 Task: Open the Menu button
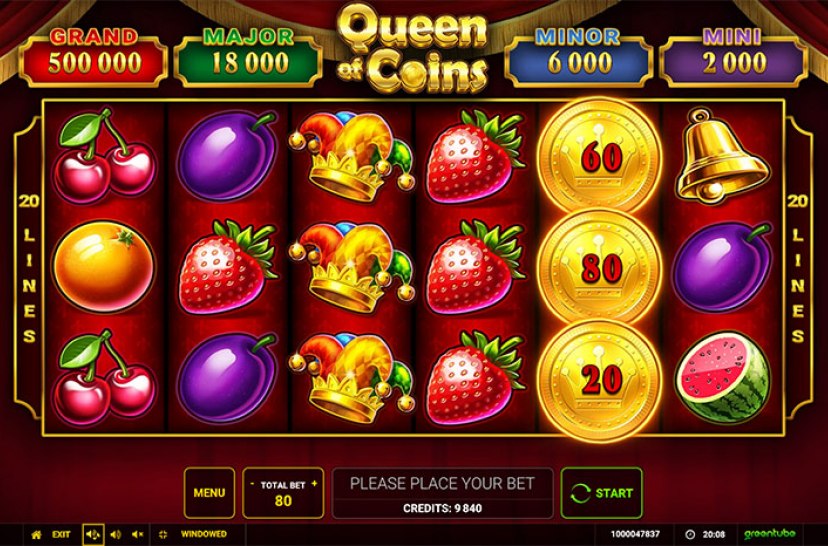(209, 493)
